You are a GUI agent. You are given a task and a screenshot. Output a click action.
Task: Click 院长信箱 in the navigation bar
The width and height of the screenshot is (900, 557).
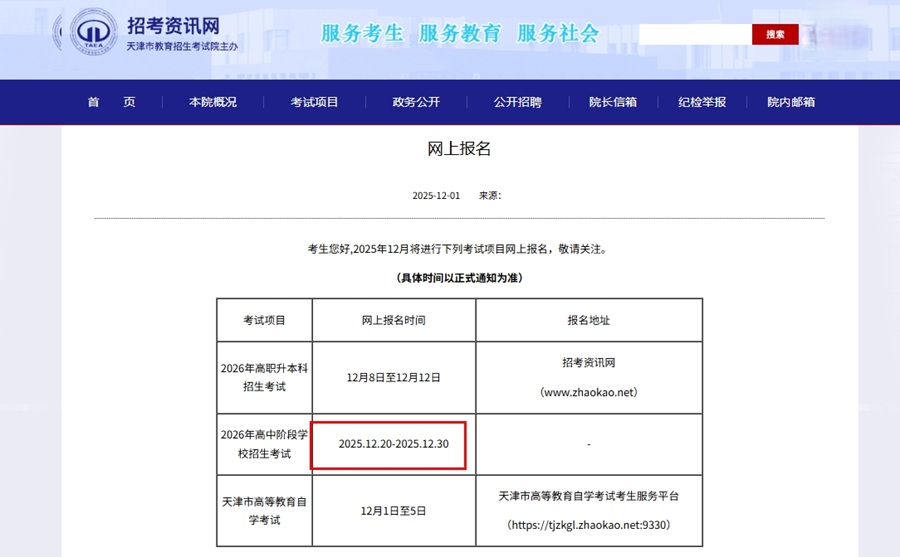tap(612, 102)
